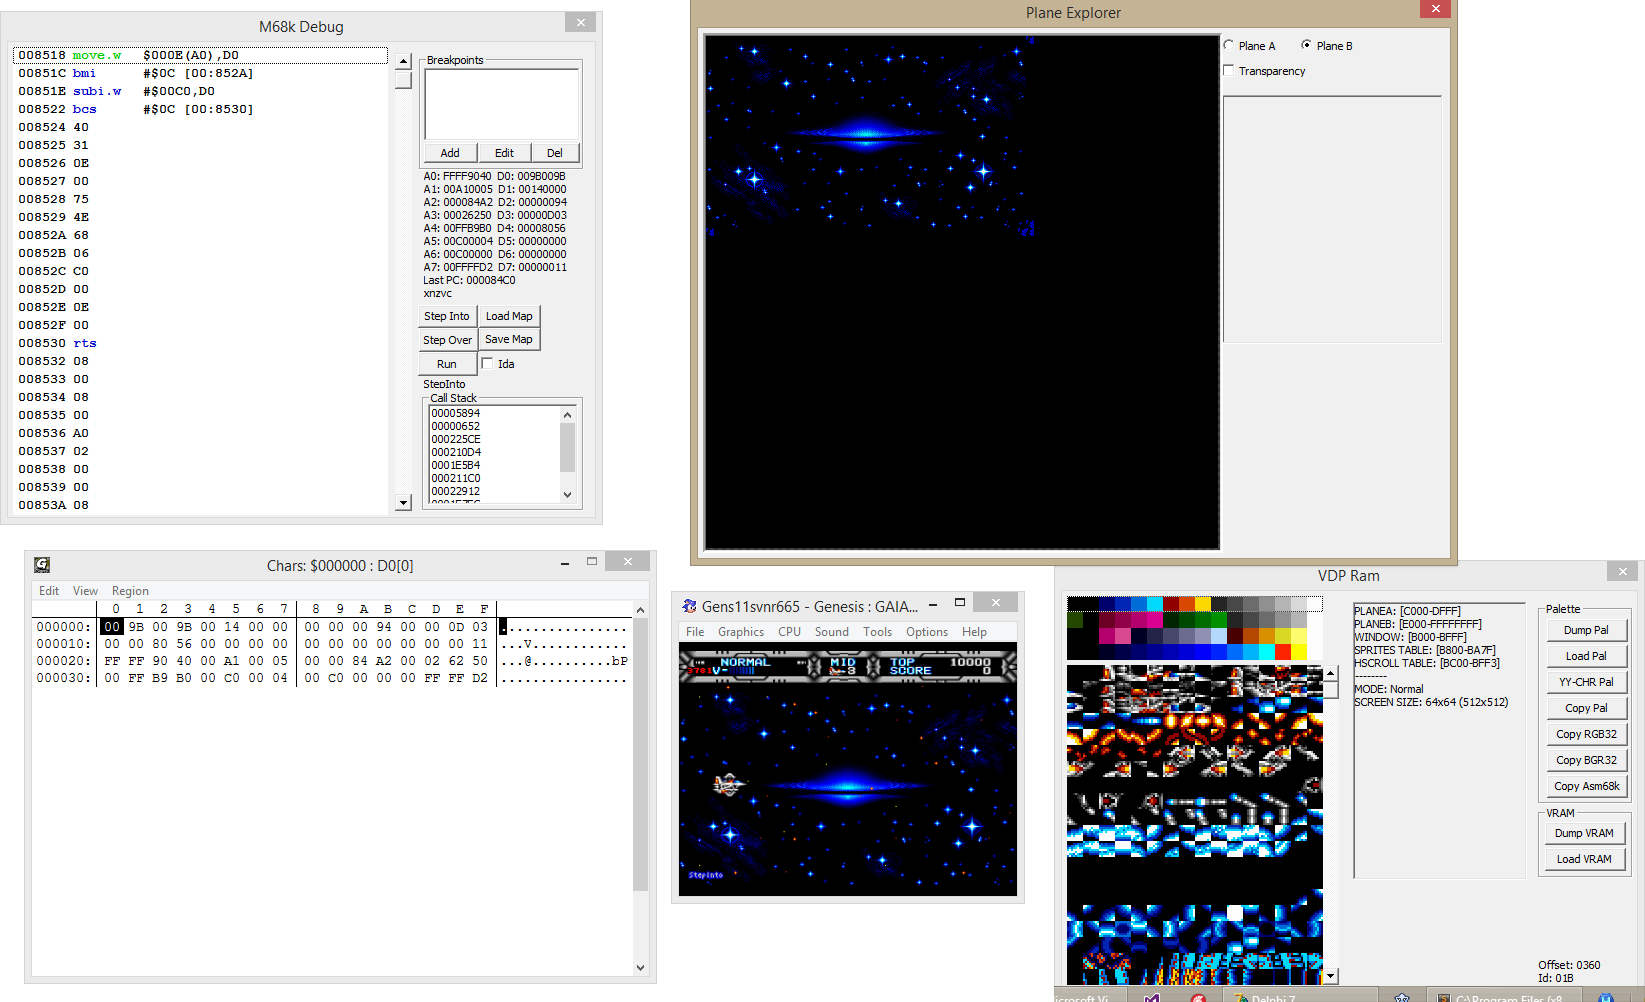This screenshot has height=1002, width=1645.
Task: Select hex byte A2 in row 000020
Action: pos(384,661)
